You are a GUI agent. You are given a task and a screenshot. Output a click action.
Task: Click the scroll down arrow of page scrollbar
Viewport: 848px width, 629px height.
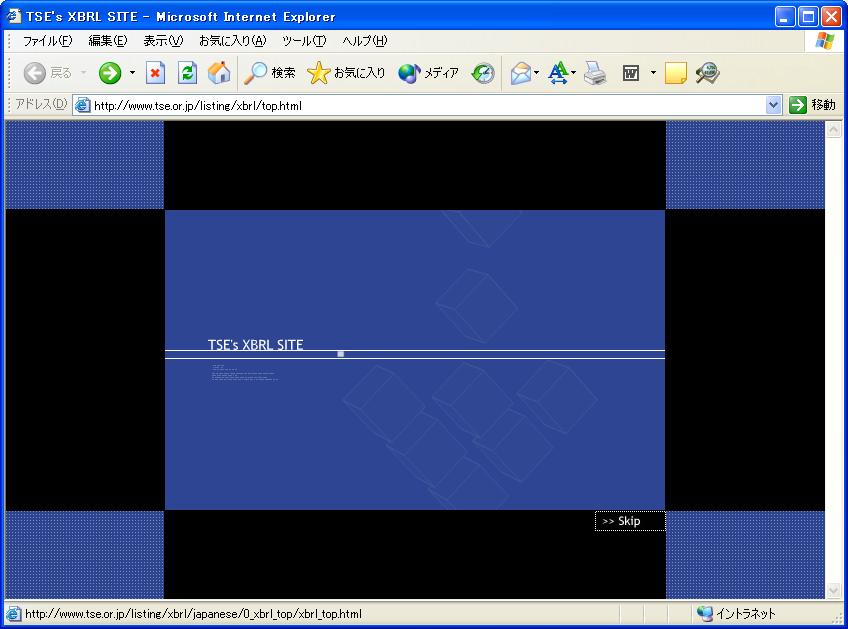(x=833, y=591)
